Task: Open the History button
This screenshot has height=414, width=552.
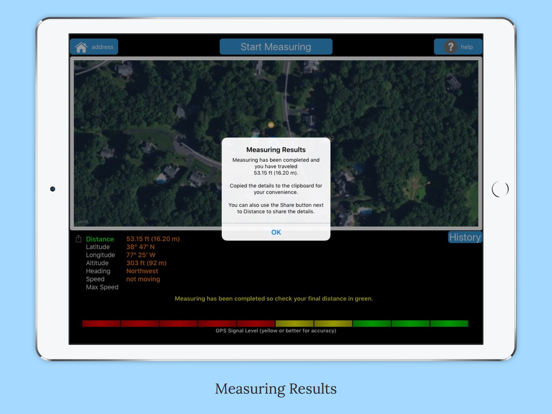Action: [x=465, y=237]
